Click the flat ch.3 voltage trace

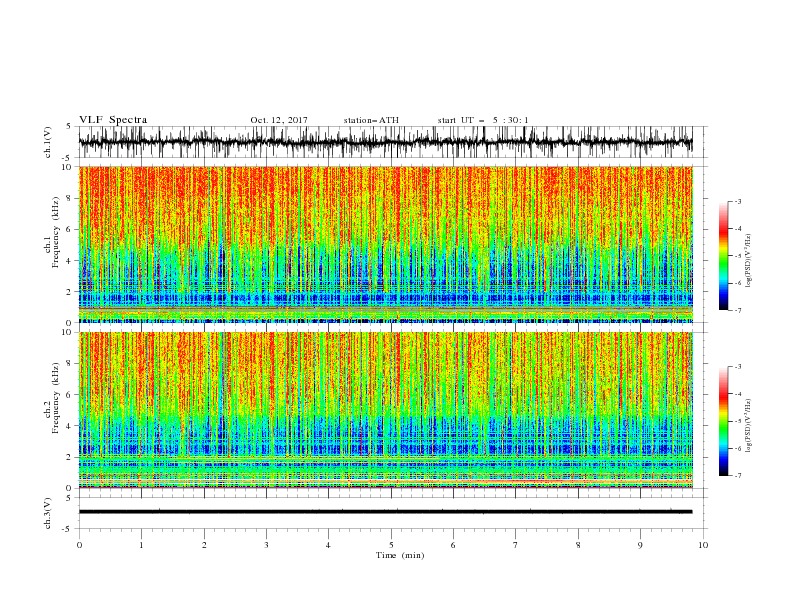coord(385,512)
